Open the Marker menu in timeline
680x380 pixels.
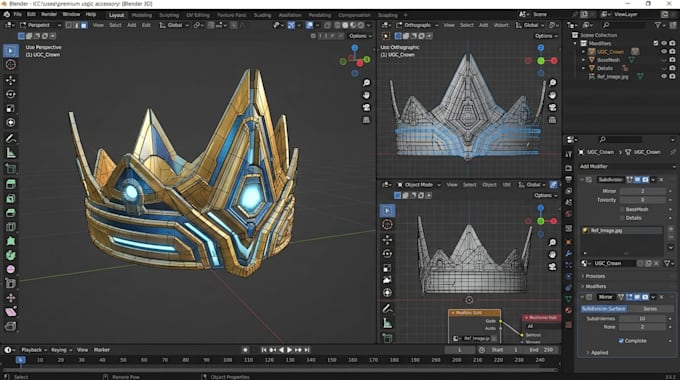pyautogui.click(x=102, y=350)
